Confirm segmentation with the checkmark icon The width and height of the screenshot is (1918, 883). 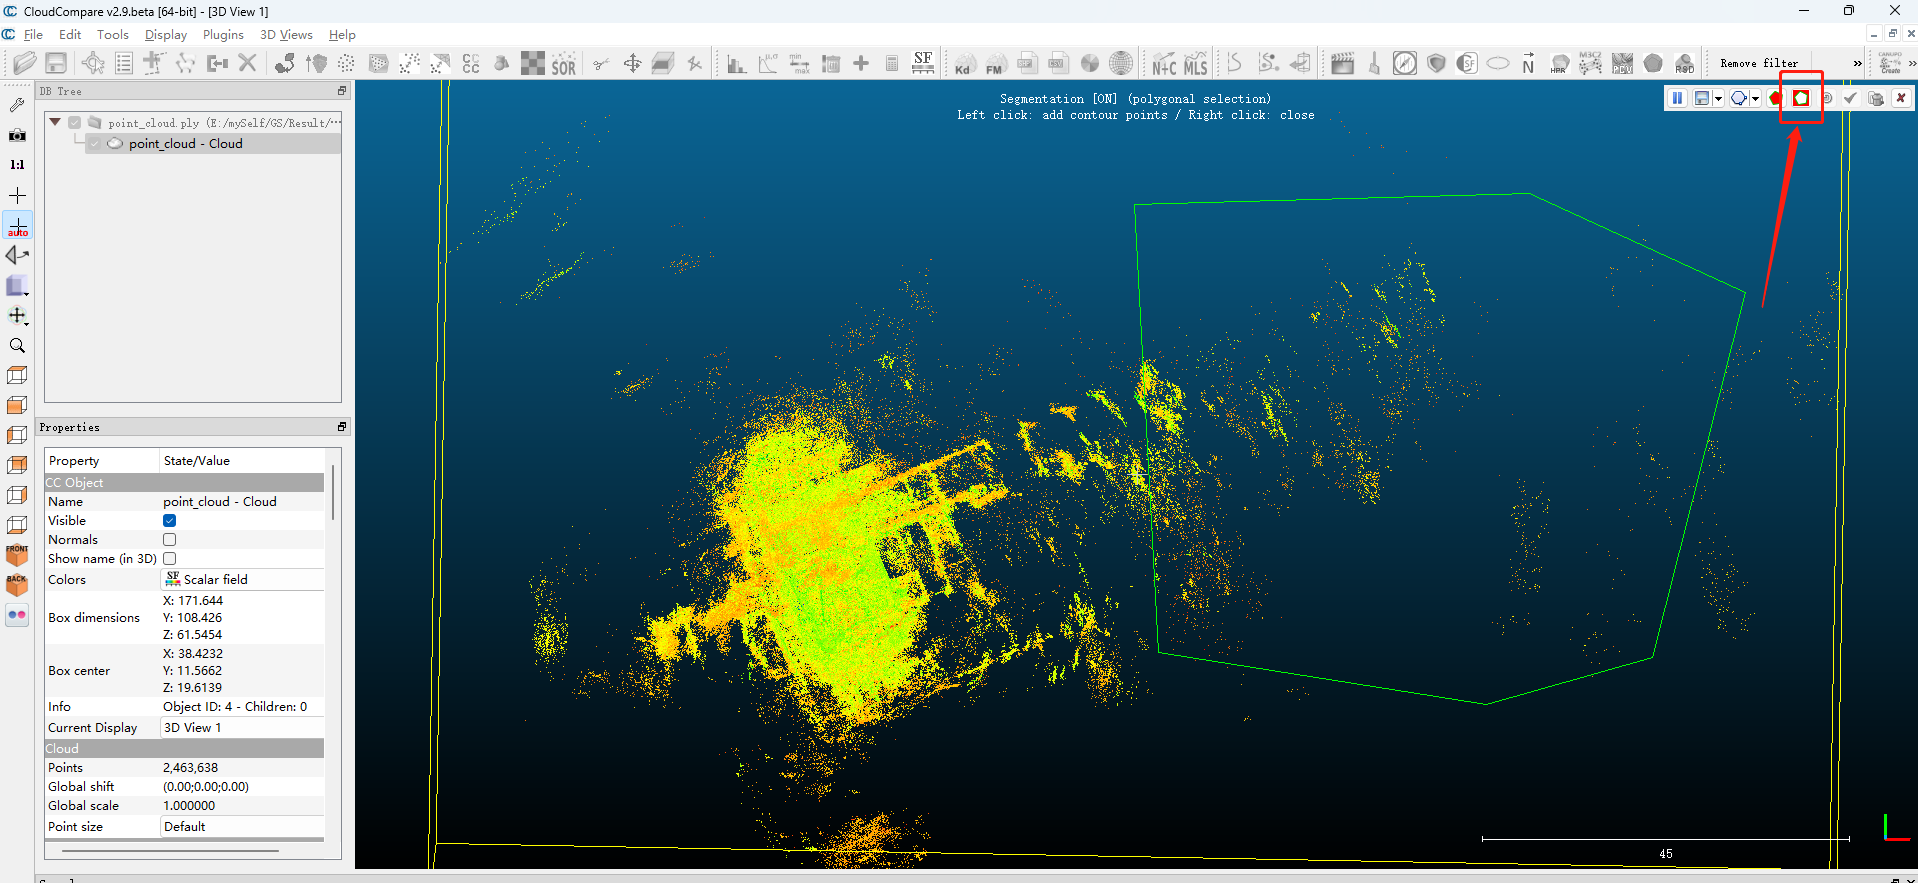(1850, 98)
